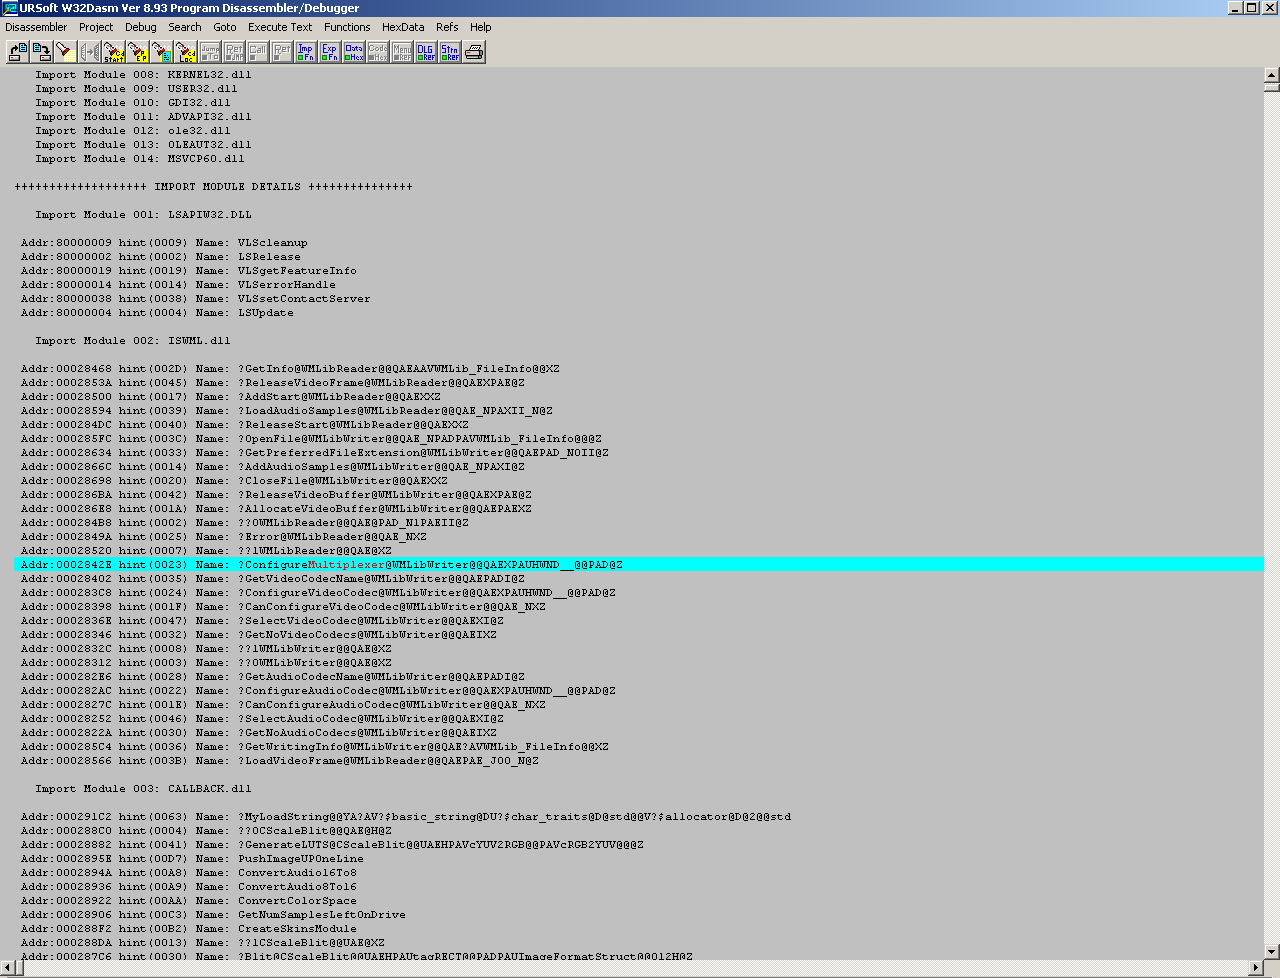Click the flashlight Find Text icon

pyautogui.click(x=65, y=51)
